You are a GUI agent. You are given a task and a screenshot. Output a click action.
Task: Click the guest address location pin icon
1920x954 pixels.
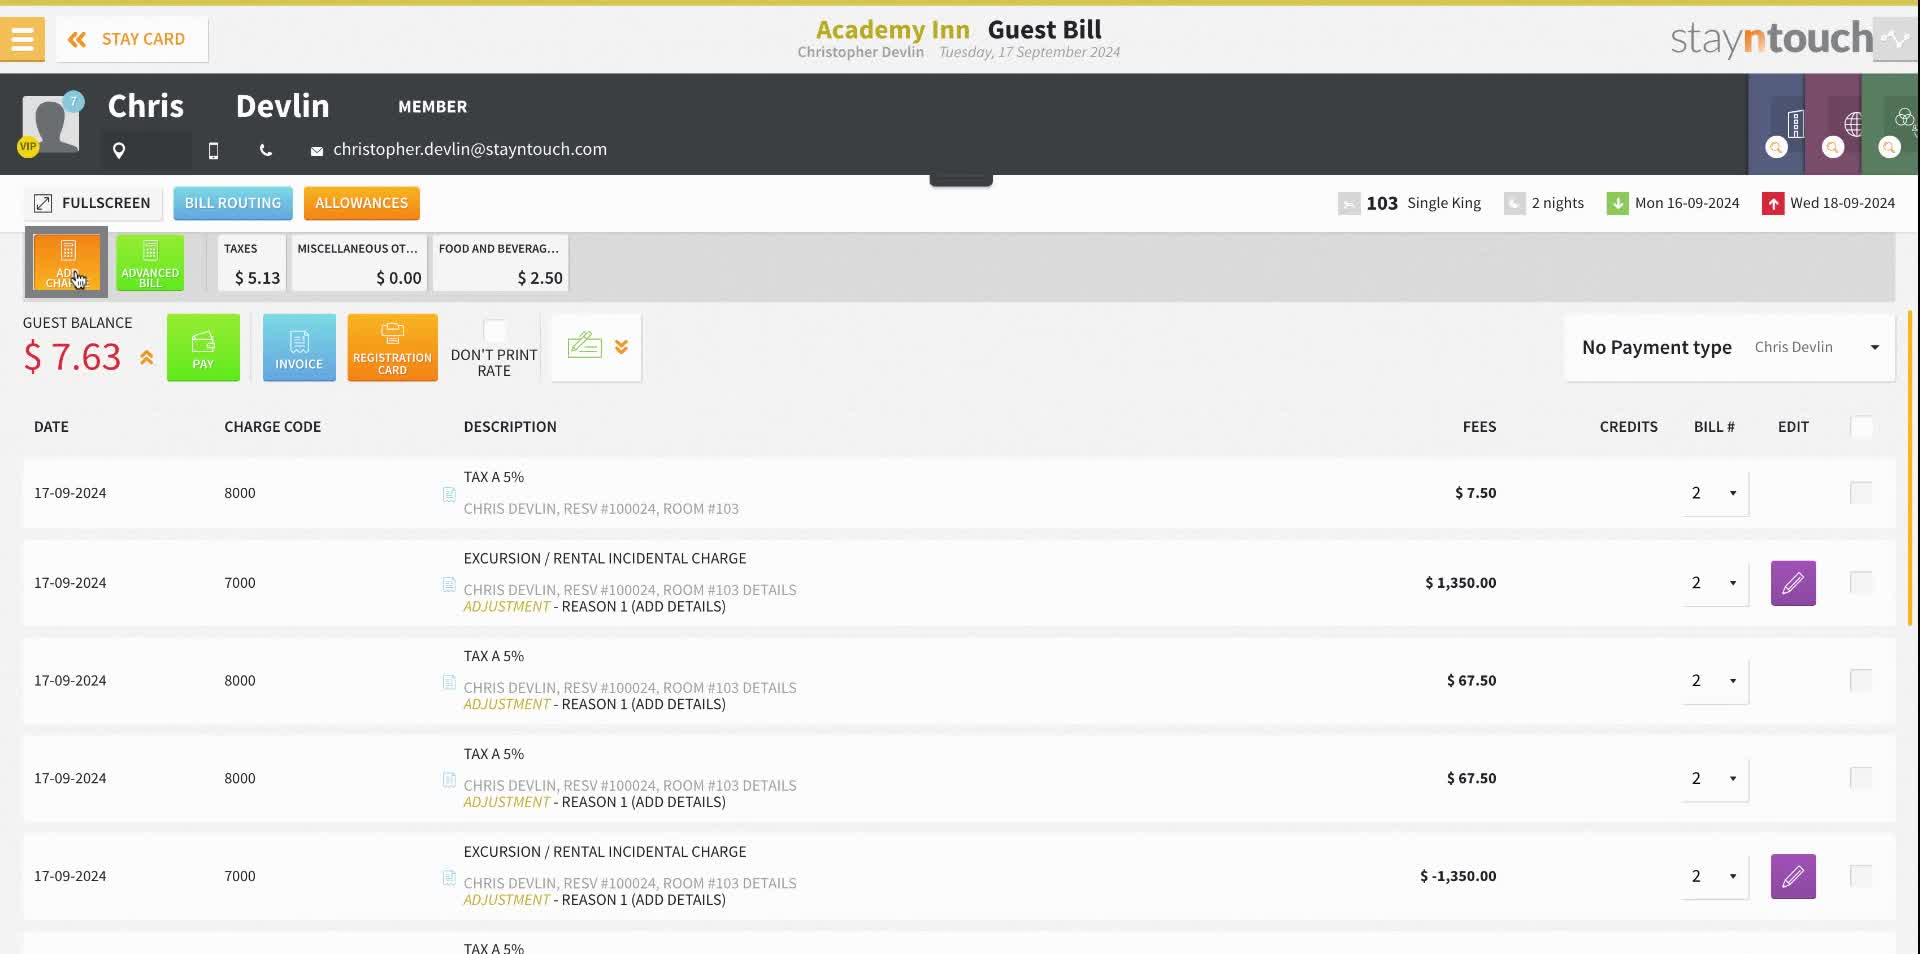pyautogui.click(x=119, y=150)
